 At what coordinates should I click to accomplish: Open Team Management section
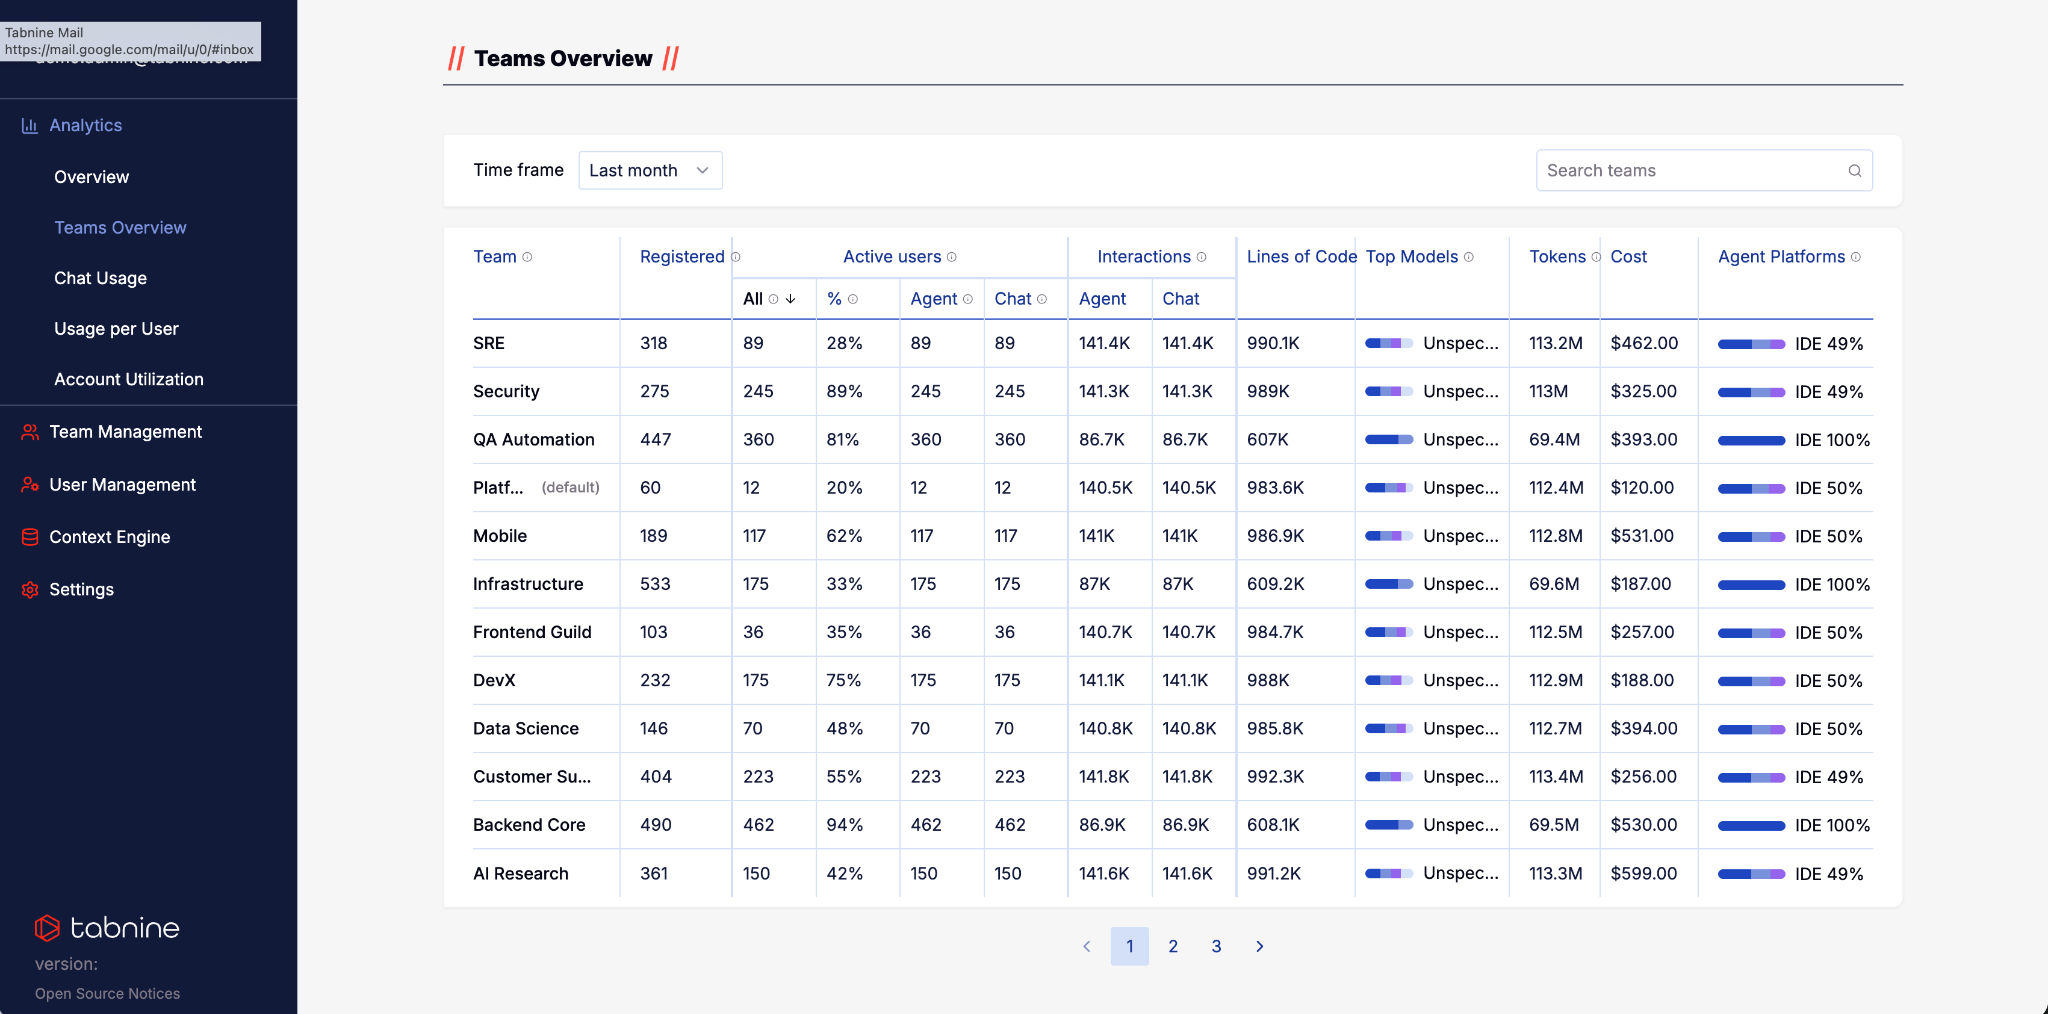(126, 432)
